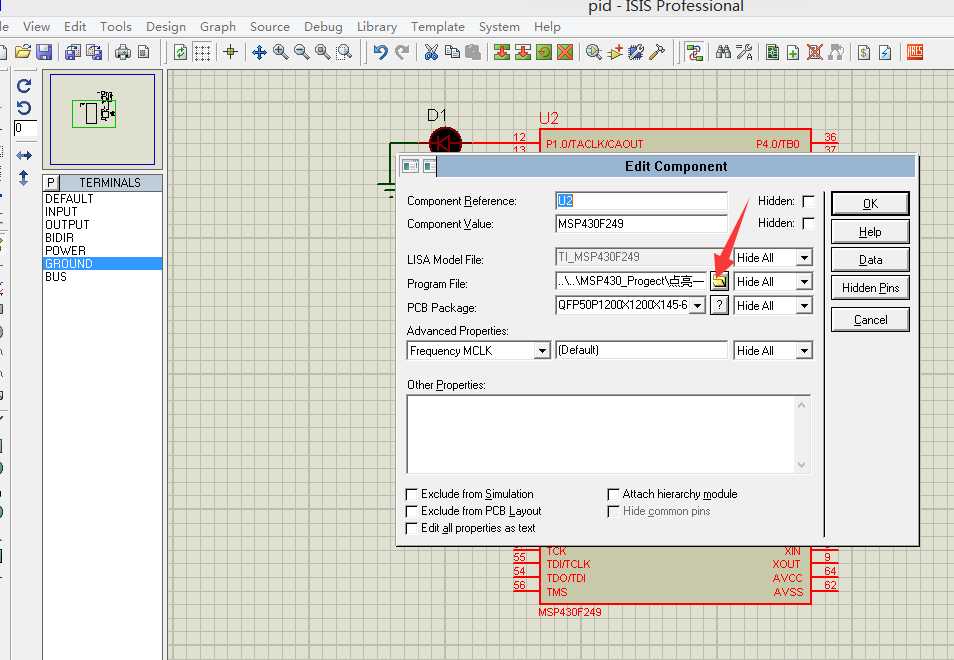Click the P pick-devices button above terminals

tap(50, 182)
